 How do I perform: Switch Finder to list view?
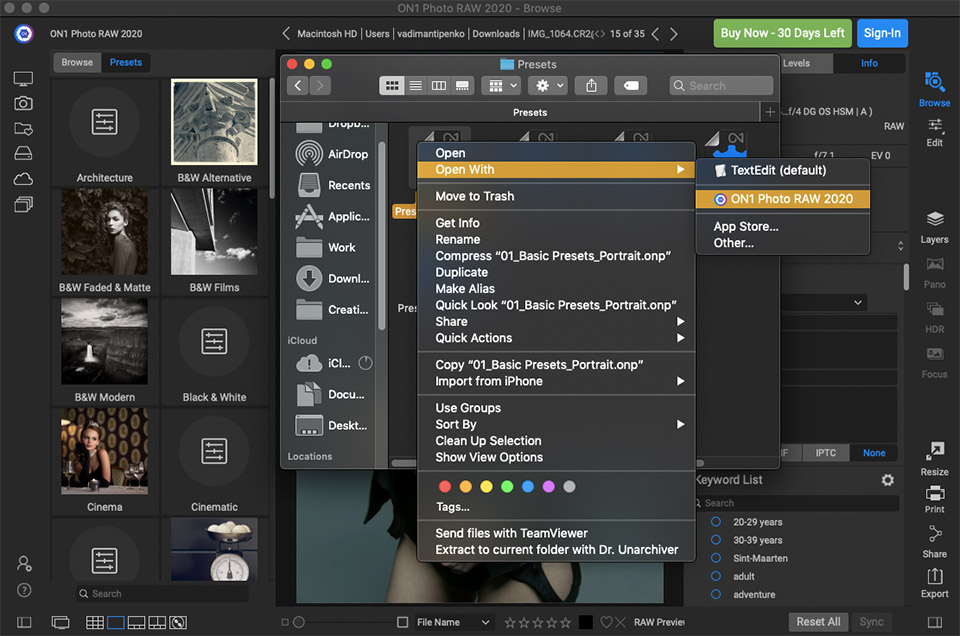[416, 86]
